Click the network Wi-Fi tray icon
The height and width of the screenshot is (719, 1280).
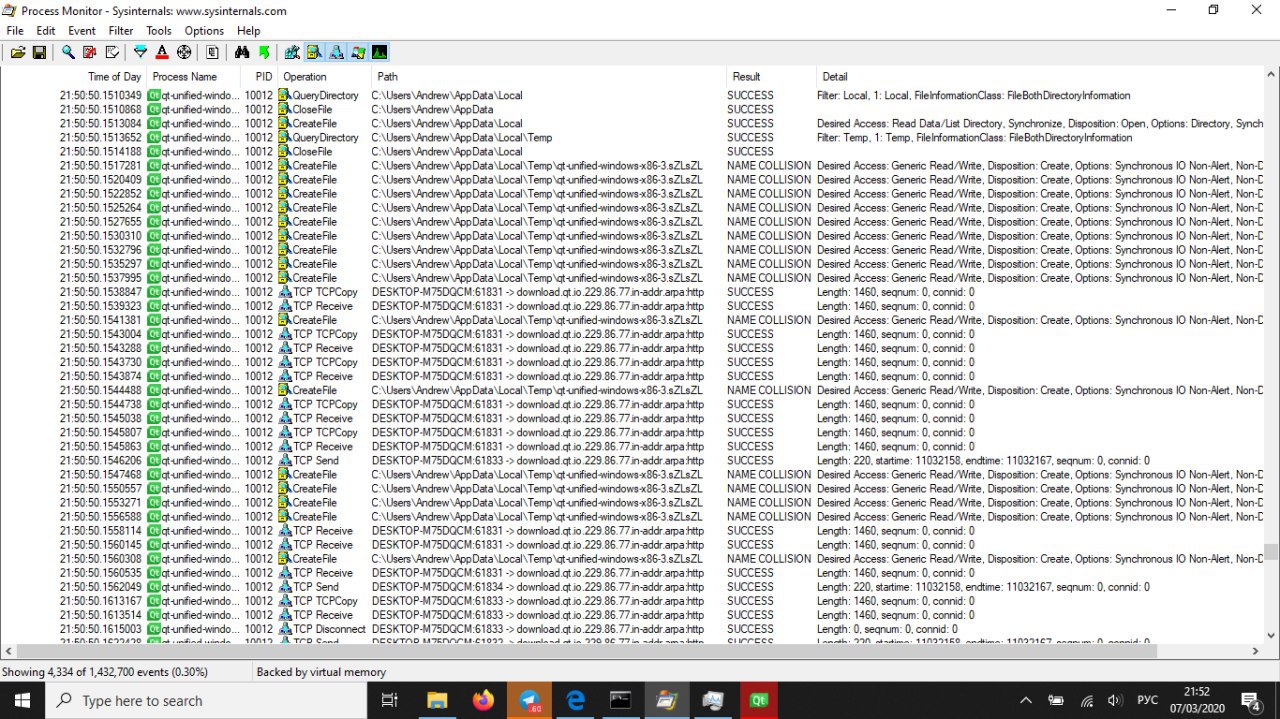click(x=1086, y=700)
